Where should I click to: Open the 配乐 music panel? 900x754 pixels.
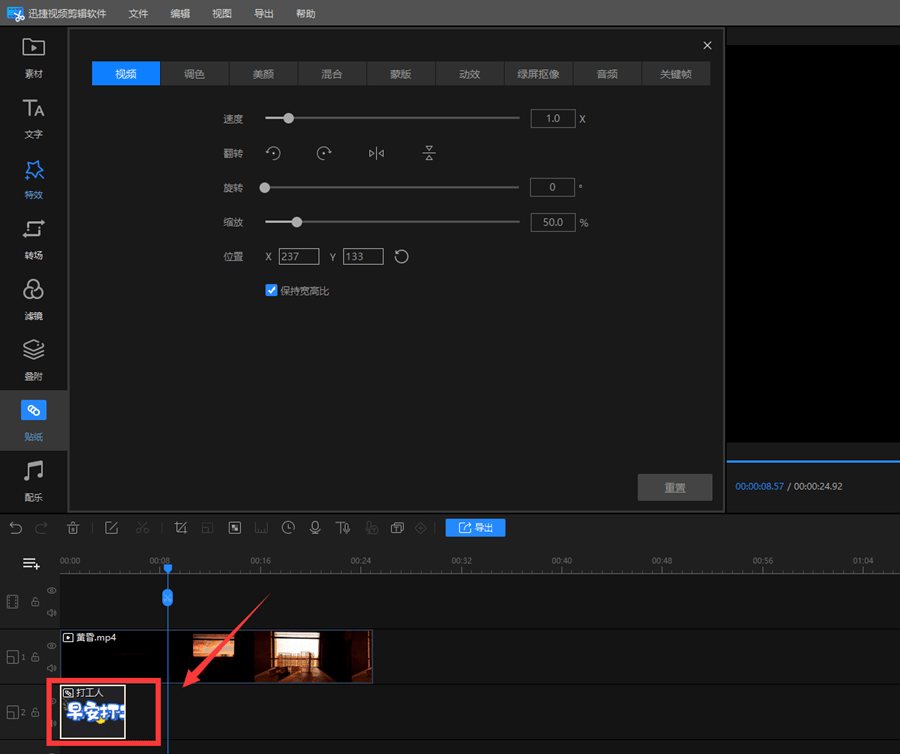[33, 481]
